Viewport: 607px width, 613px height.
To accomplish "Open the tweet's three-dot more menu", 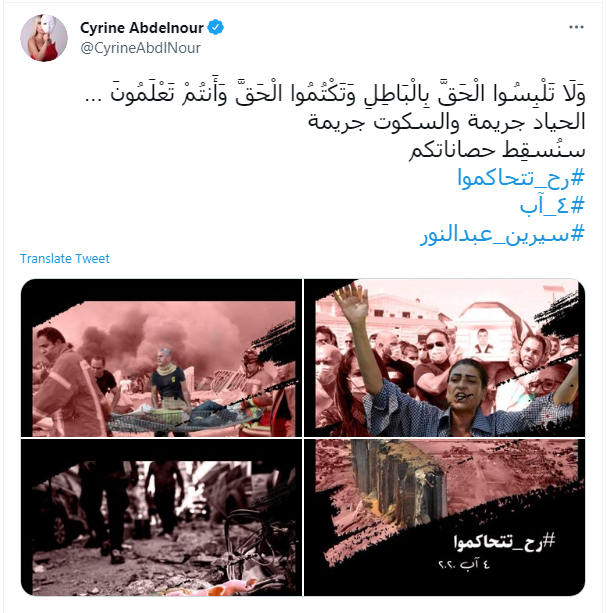I will [x=576, y=27].
